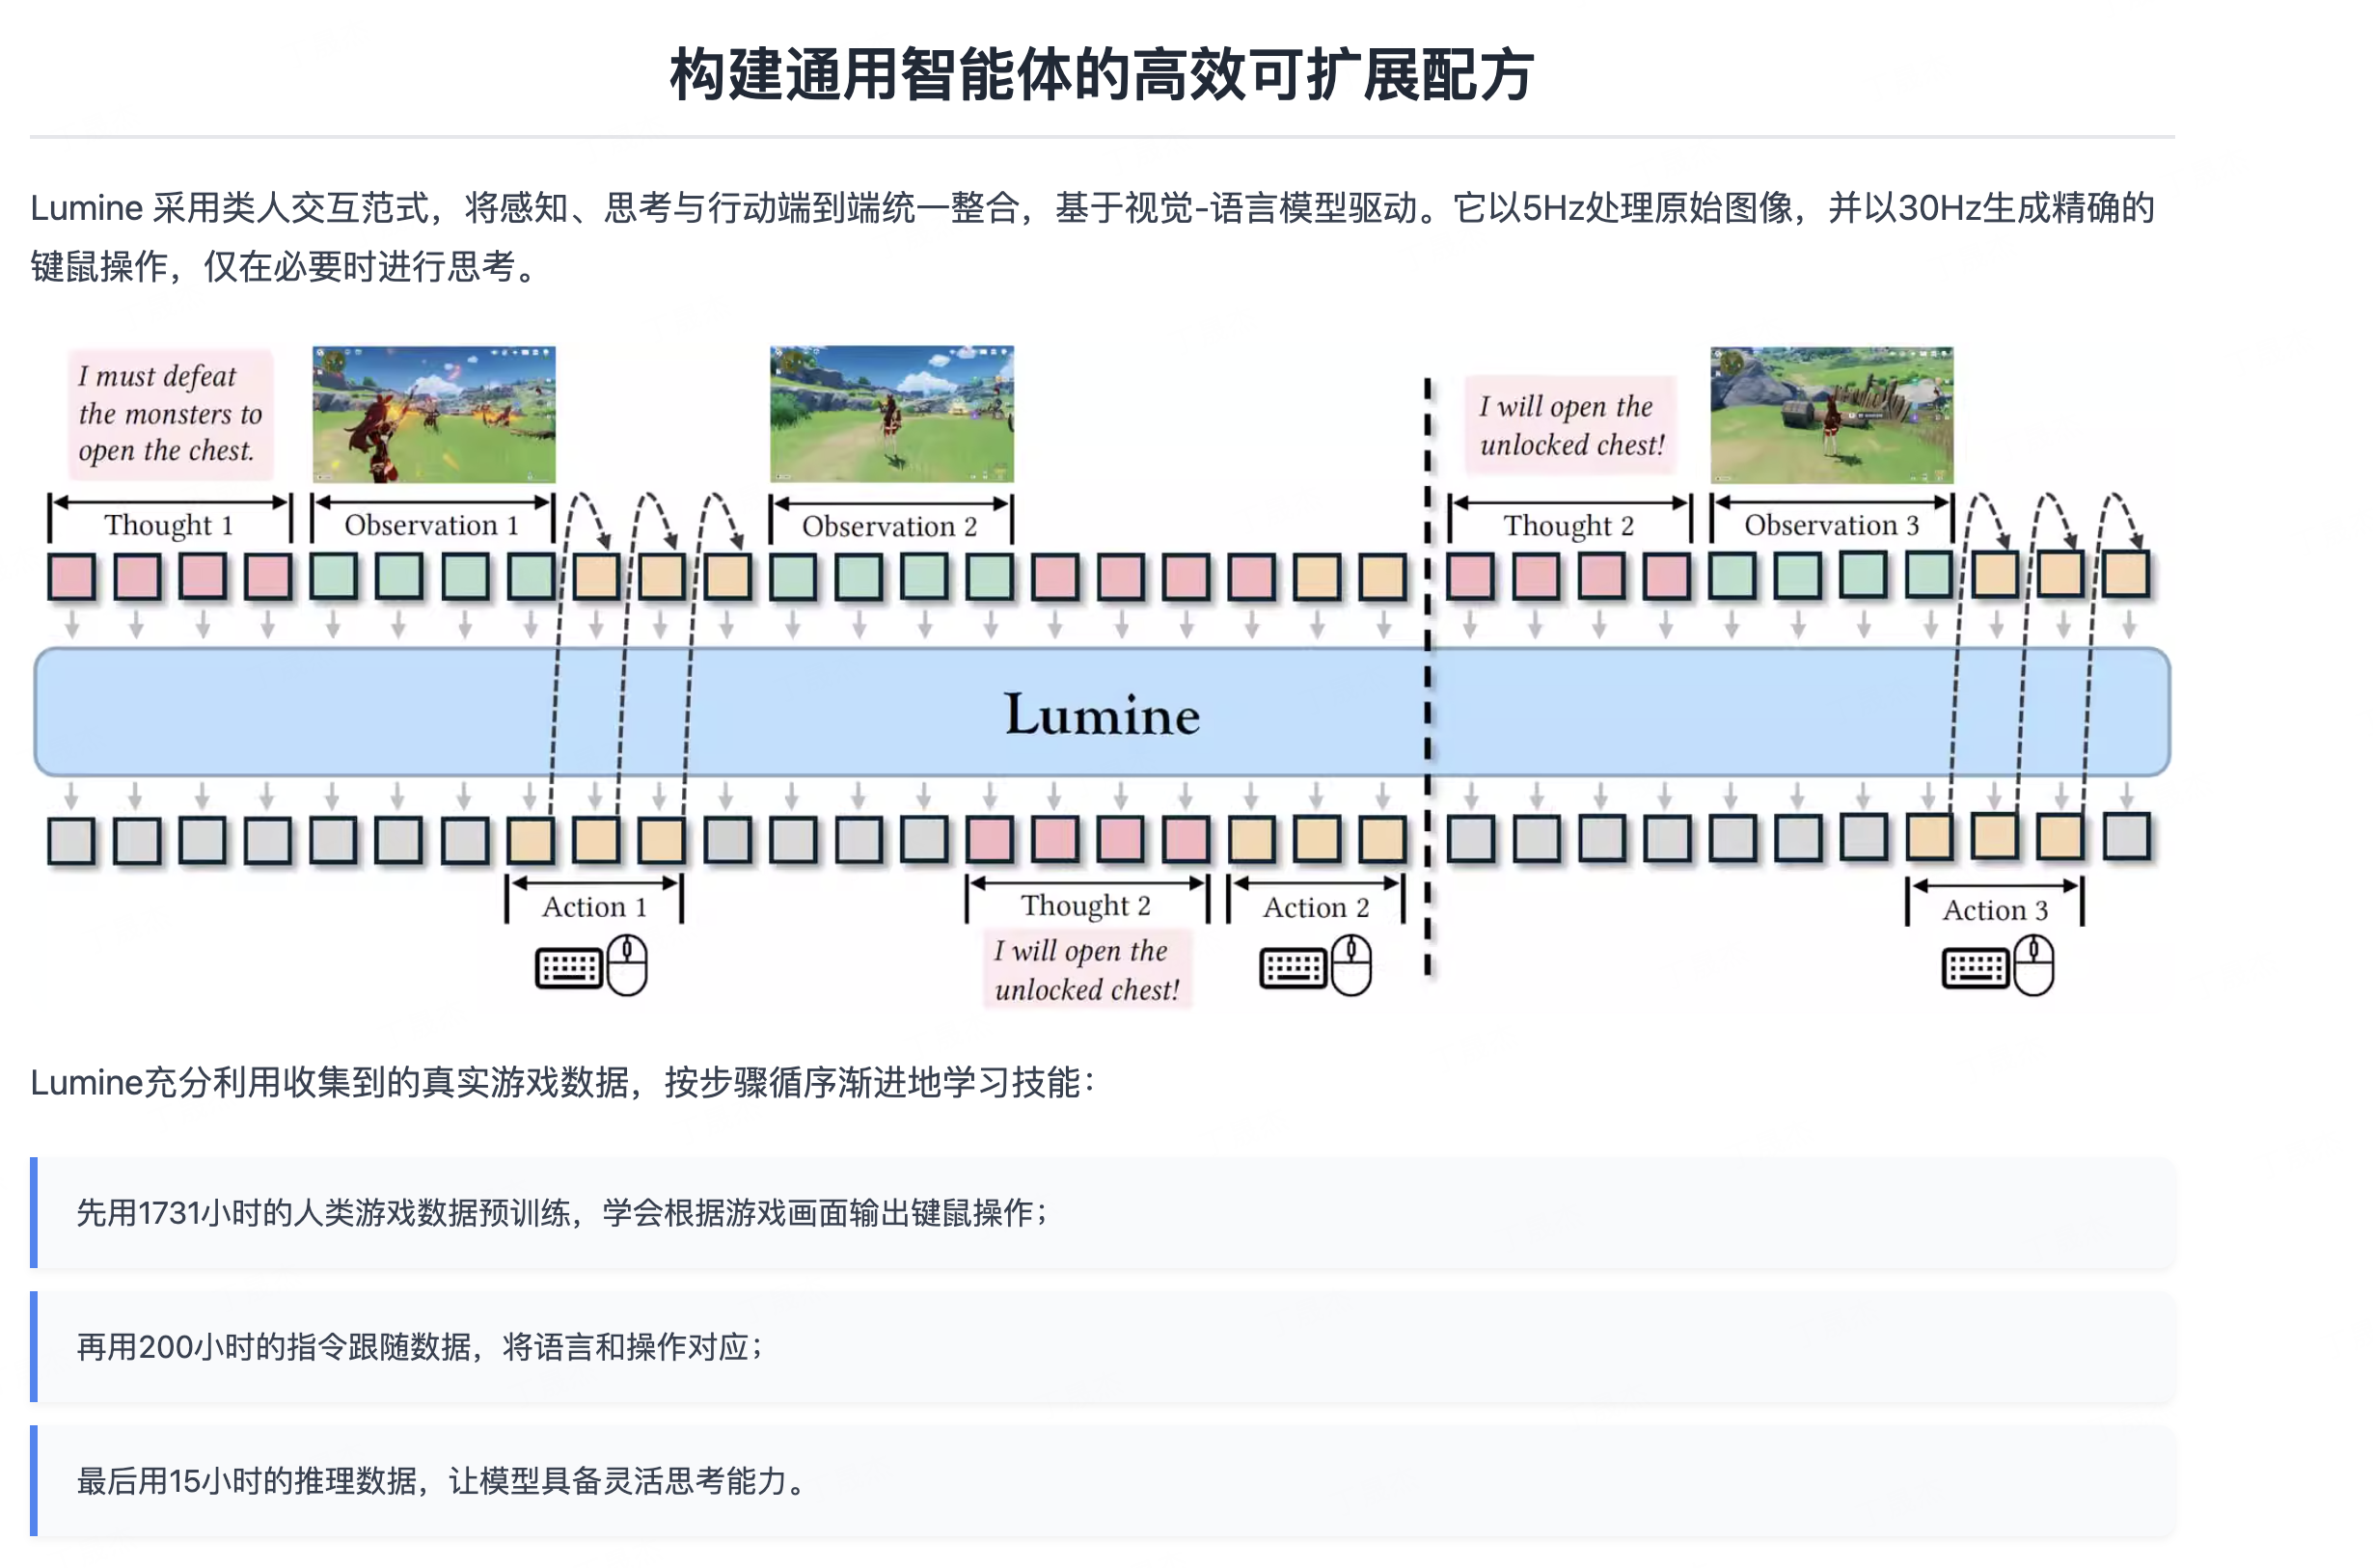Click the keyboard icon under Action 1
2373x1568 pixels.
[x=568, y=968]
